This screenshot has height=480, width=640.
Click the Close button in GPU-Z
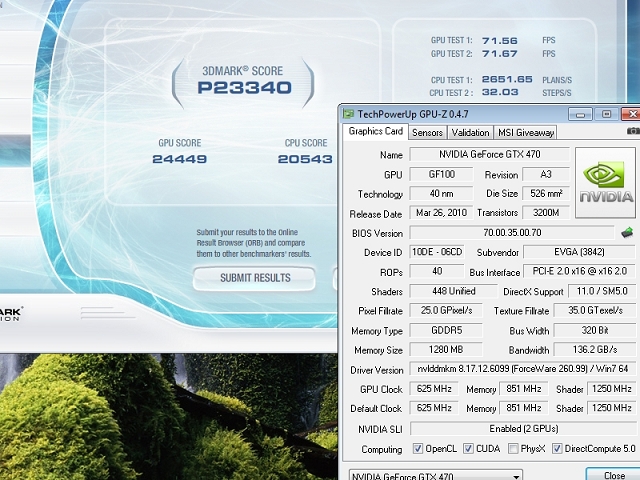[614, 475]
